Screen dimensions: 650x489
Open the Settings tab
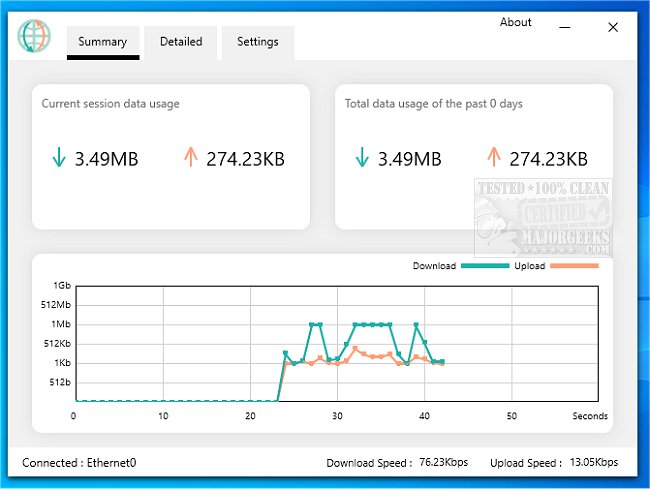258,42
